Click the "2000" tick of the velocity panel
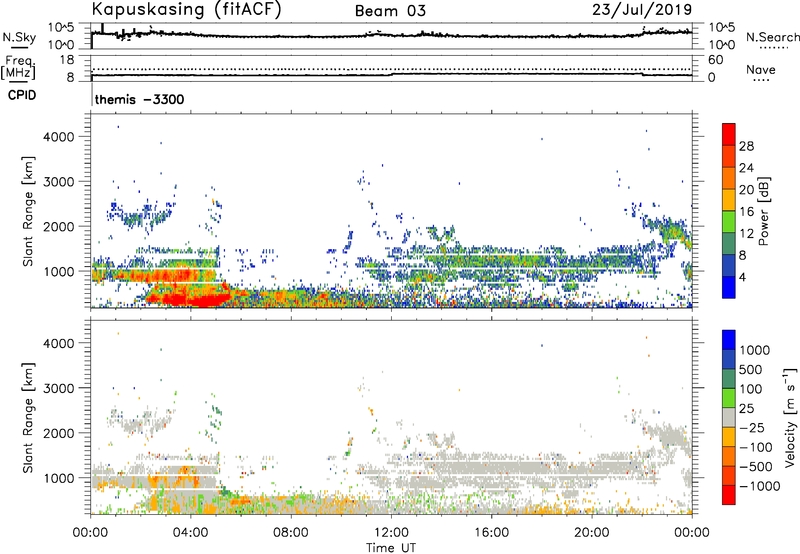Viewport: 800px width, 554px height. [59, 433]
